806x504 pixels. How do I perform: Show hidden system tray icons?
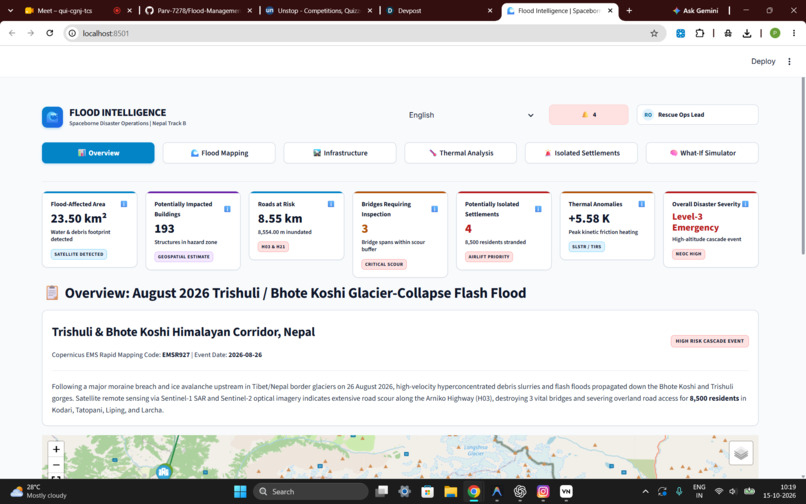click(645, 492)
